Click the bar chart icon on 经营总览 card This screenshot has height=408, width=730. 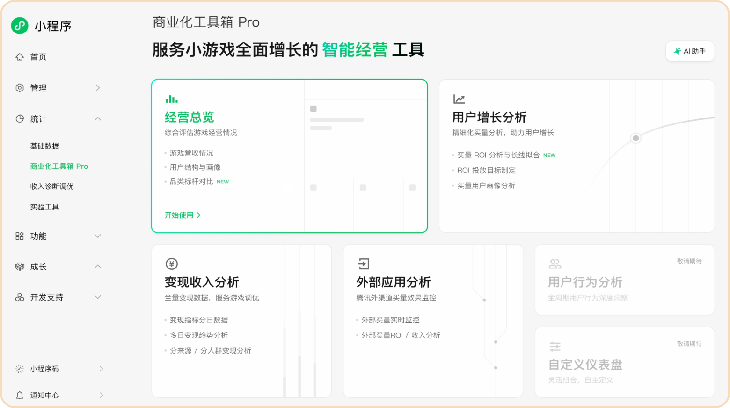[x=171, y=99]
